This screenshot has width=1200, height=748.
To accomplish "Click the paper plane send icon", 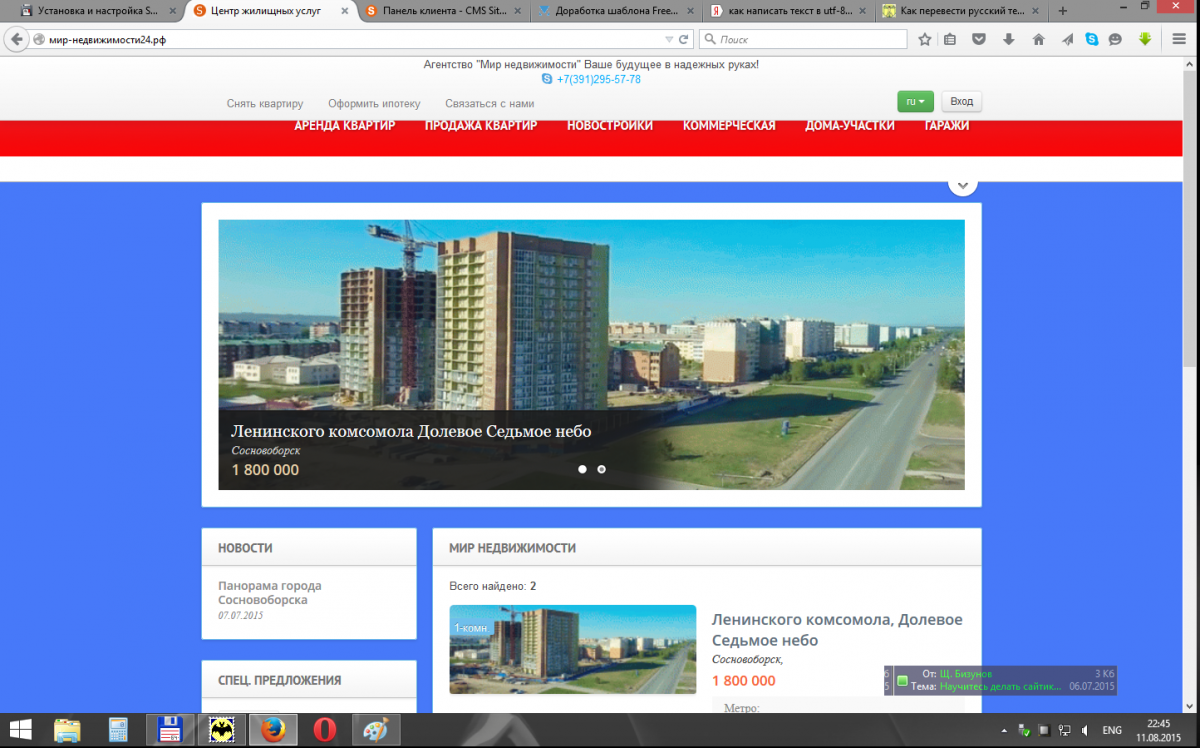I will pos(1068,40).
